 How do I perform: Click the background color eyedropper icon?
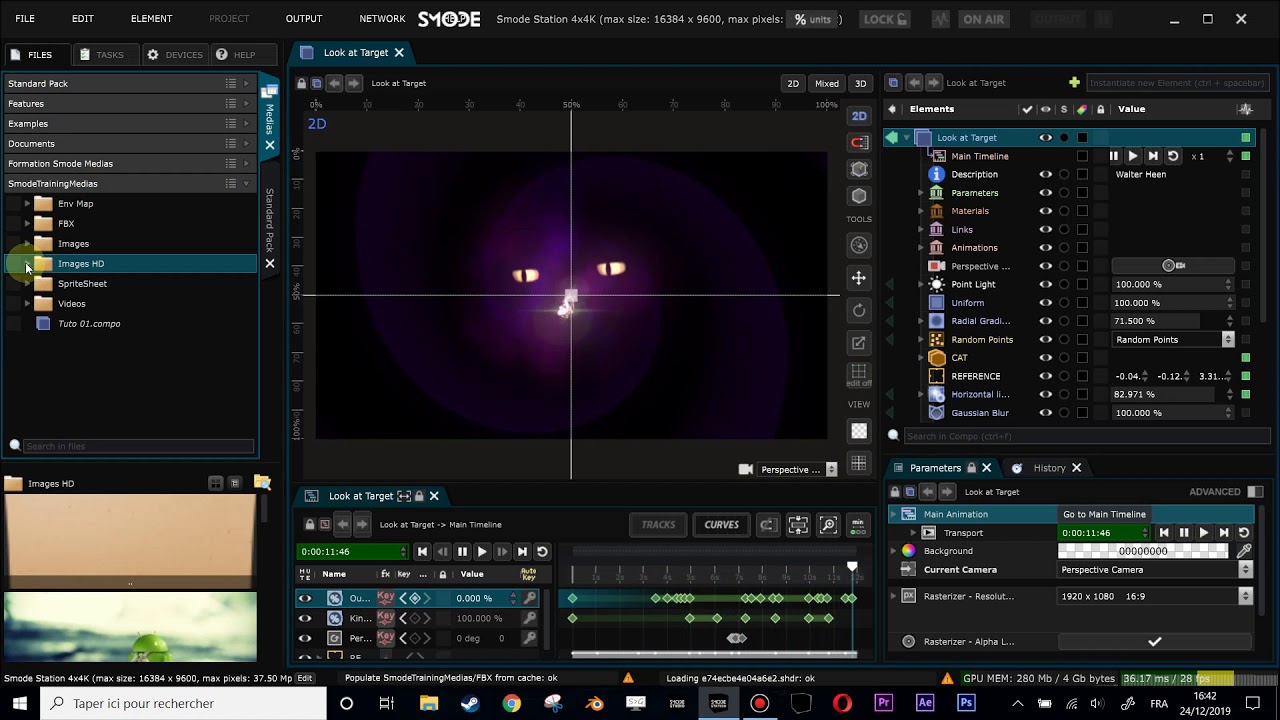coord(1244,551)
